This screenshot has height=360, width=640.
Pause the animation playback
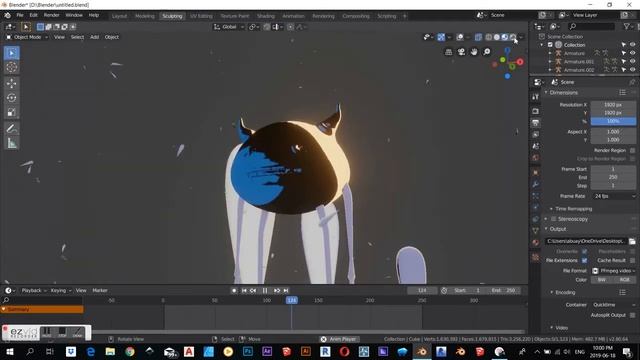click(x=265, y=291)
